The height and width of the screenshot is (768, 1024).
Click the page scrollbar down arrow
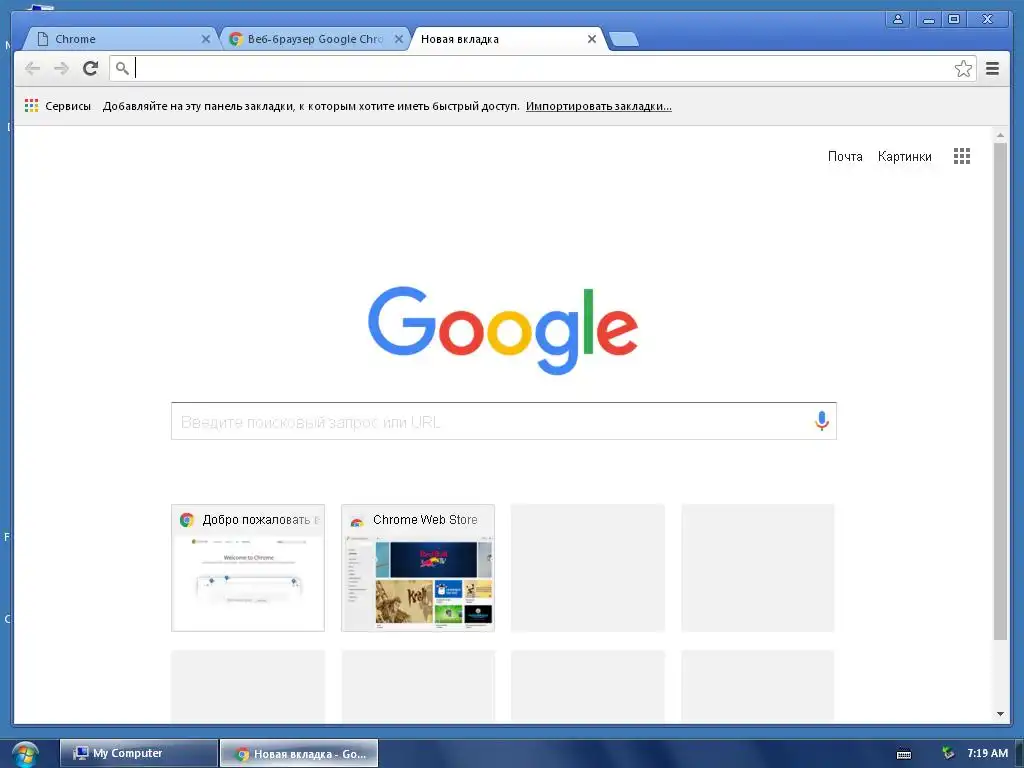point(1000,714)
